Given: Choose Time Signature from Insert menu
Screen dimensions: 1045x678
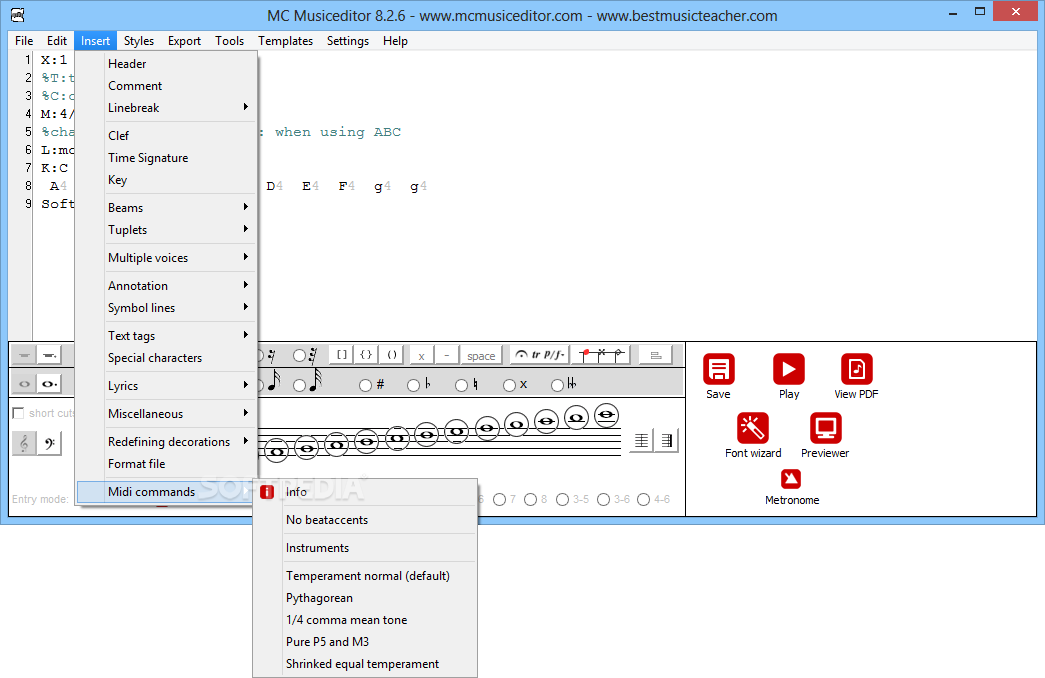Looking at the screenshot, I should 166,157.
